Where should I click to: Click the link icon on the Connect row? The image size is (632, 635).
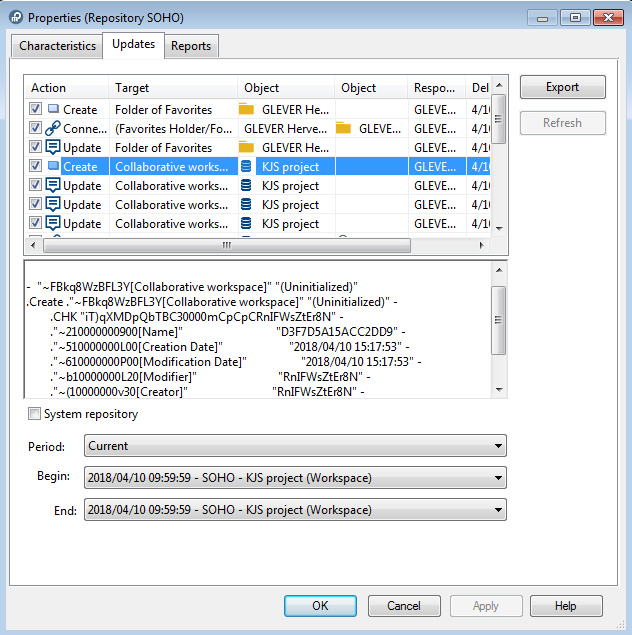(53, 129)
